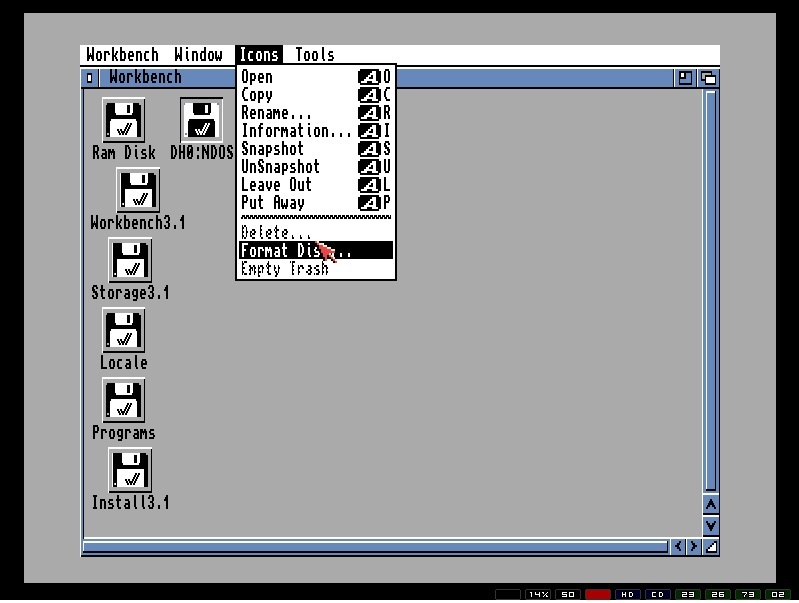Close the open Icons menu title
This screenshot has width=799, height=603.
pyautogui.click(x=259, y=55)
